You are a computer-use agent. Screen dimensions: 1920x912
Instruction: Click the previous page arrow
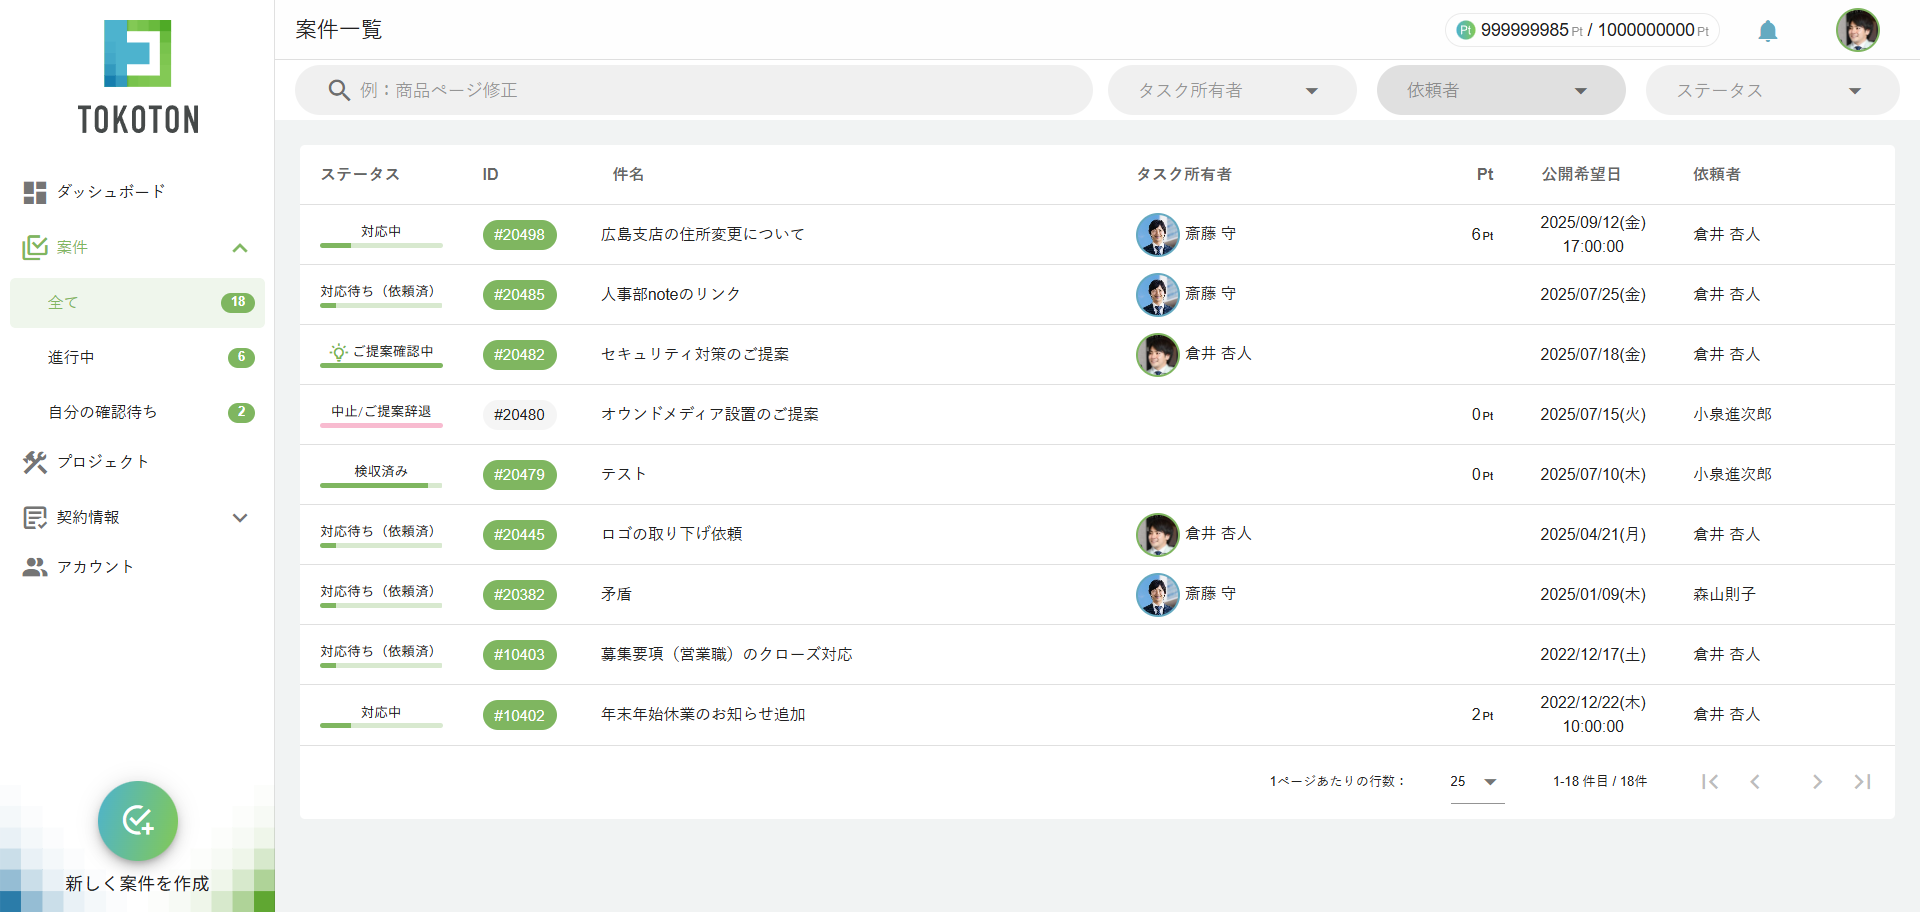[x=1755, y=782]
